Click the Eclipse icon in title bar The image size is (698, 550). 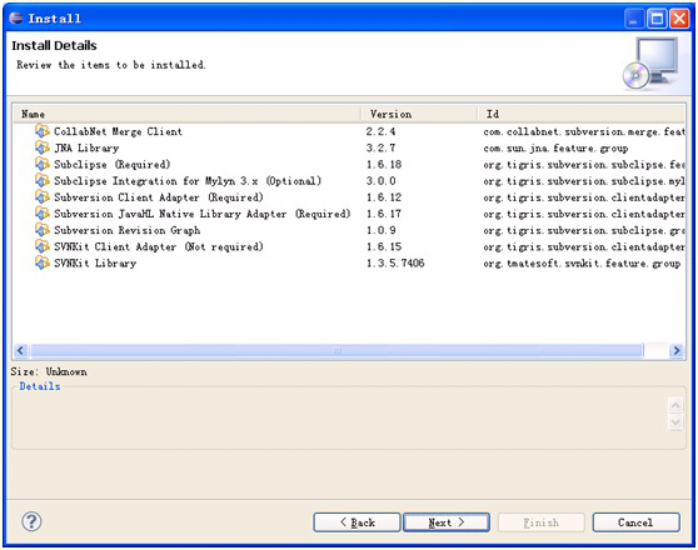tap(16, 18)
